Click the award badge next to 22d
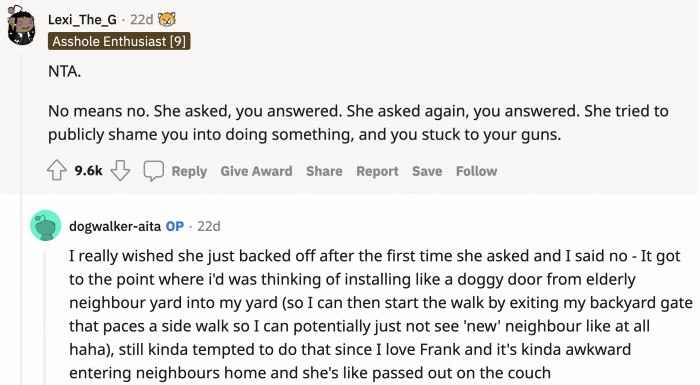Screen dimensions: 700x385 click(167, 19)
